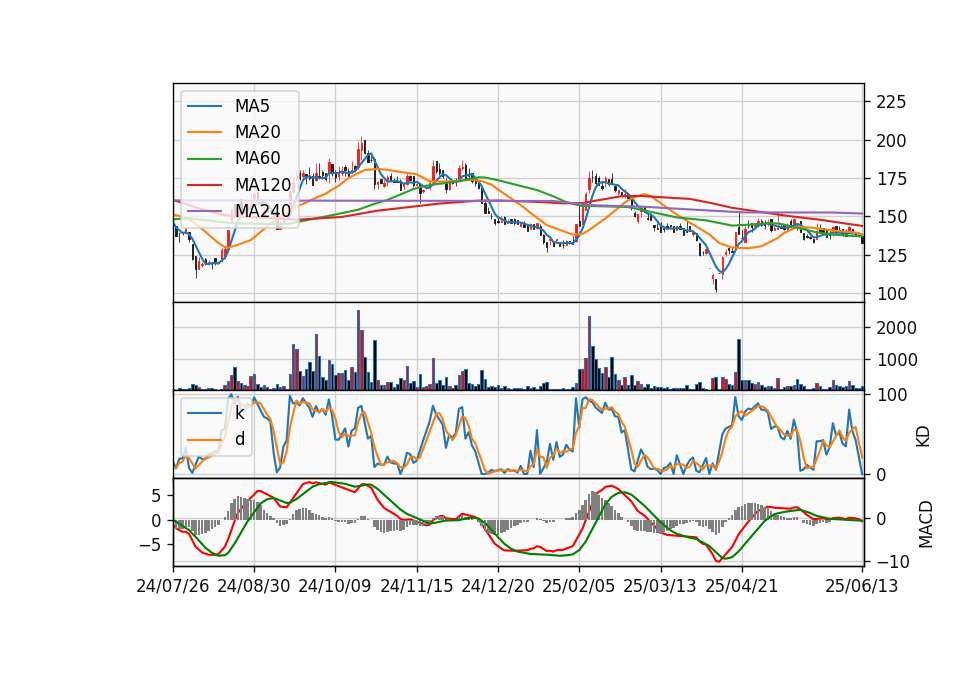Click the 25/04/21 date axis label
This screenshot has width=960, height=690.
click(x=741, y=586)
